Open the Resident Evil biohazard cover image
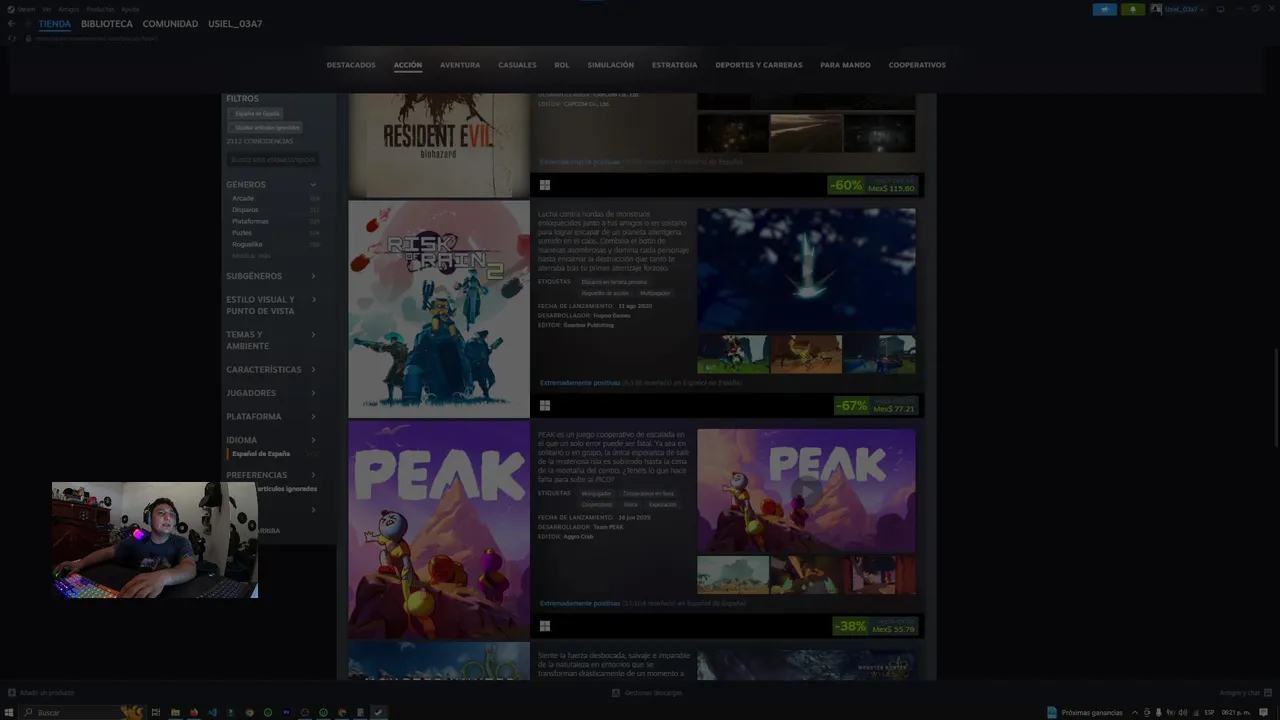Screen dimensions: 1280x720 click(439, 146)
